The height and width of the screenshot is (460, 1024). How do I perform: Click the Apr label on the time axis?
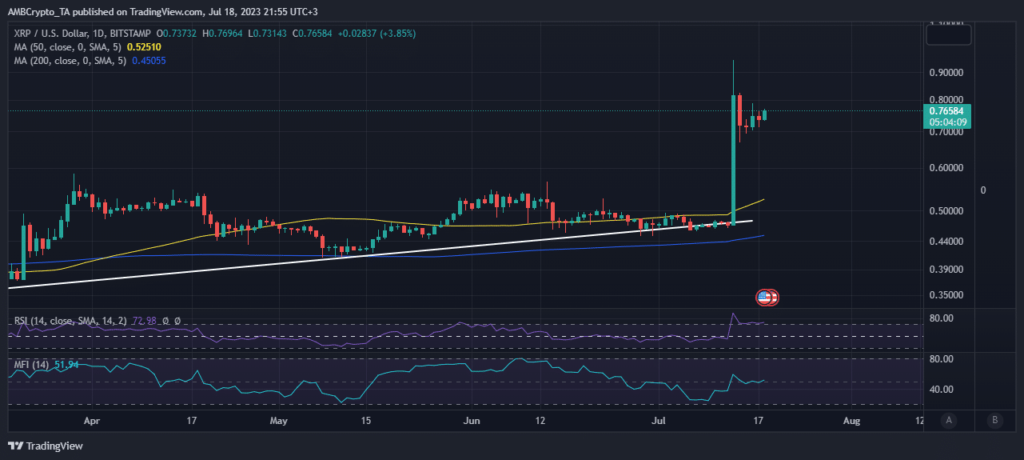point(93,422)
